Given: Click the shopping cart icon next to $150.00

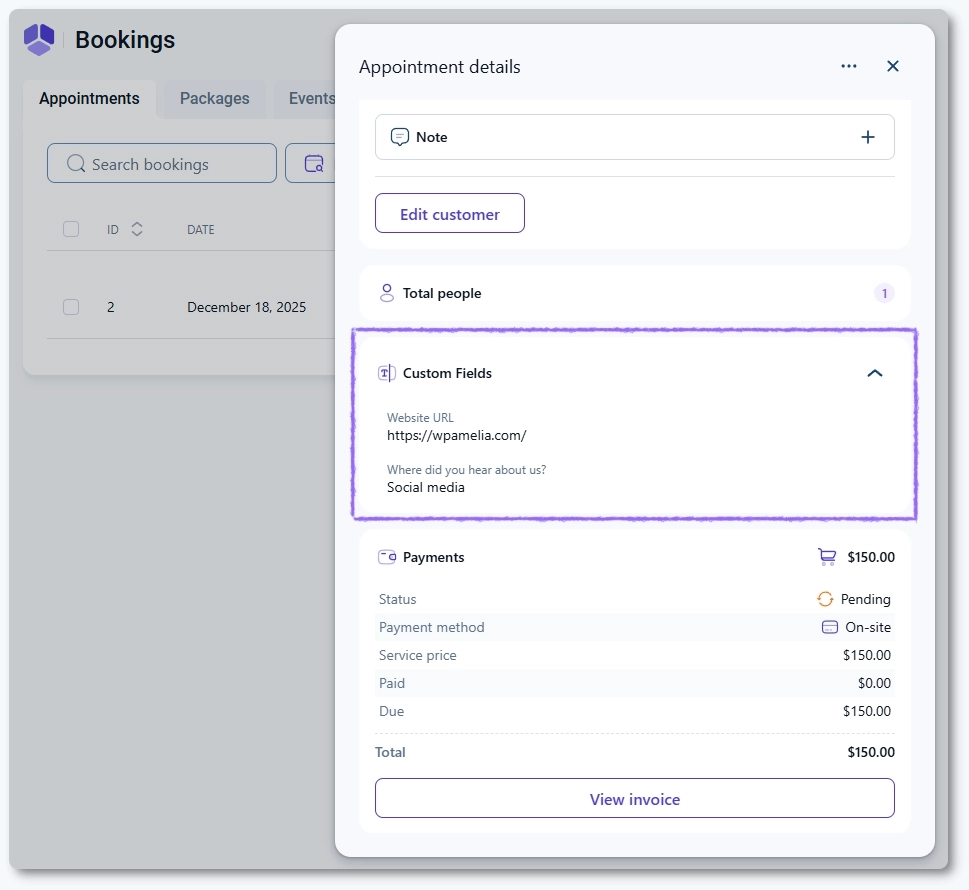Looking at the screenshot, I should (827, 557).
